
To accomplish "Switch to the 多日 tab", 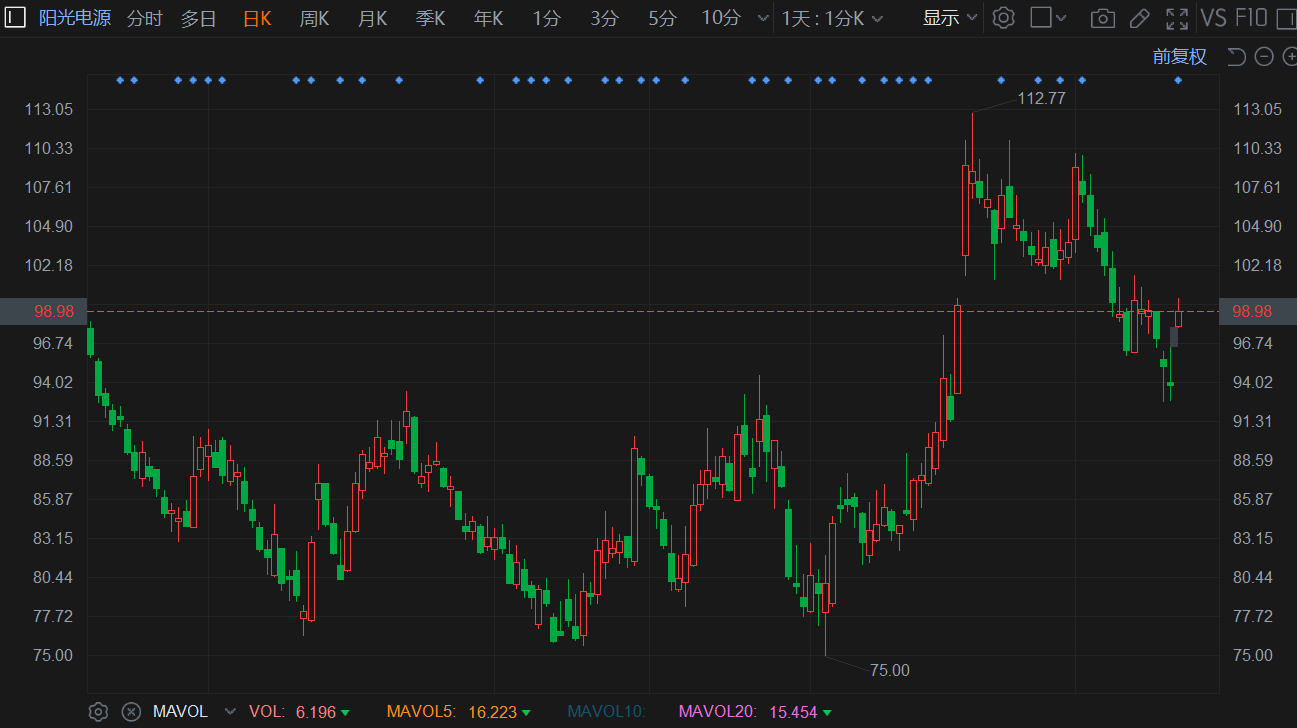I will pyautogui.click(x=198, y=18).
